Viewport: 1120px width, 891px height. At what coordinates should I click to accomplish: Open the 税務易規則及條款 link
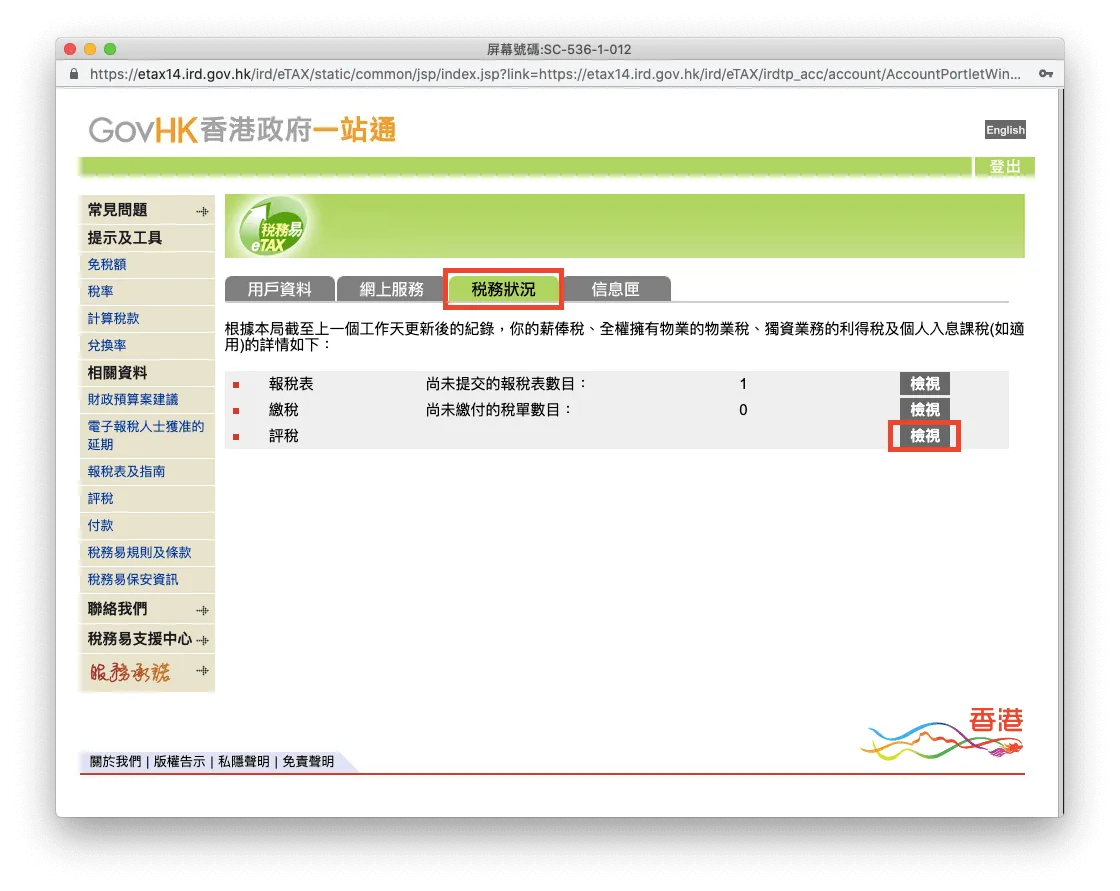click(139, 552)
